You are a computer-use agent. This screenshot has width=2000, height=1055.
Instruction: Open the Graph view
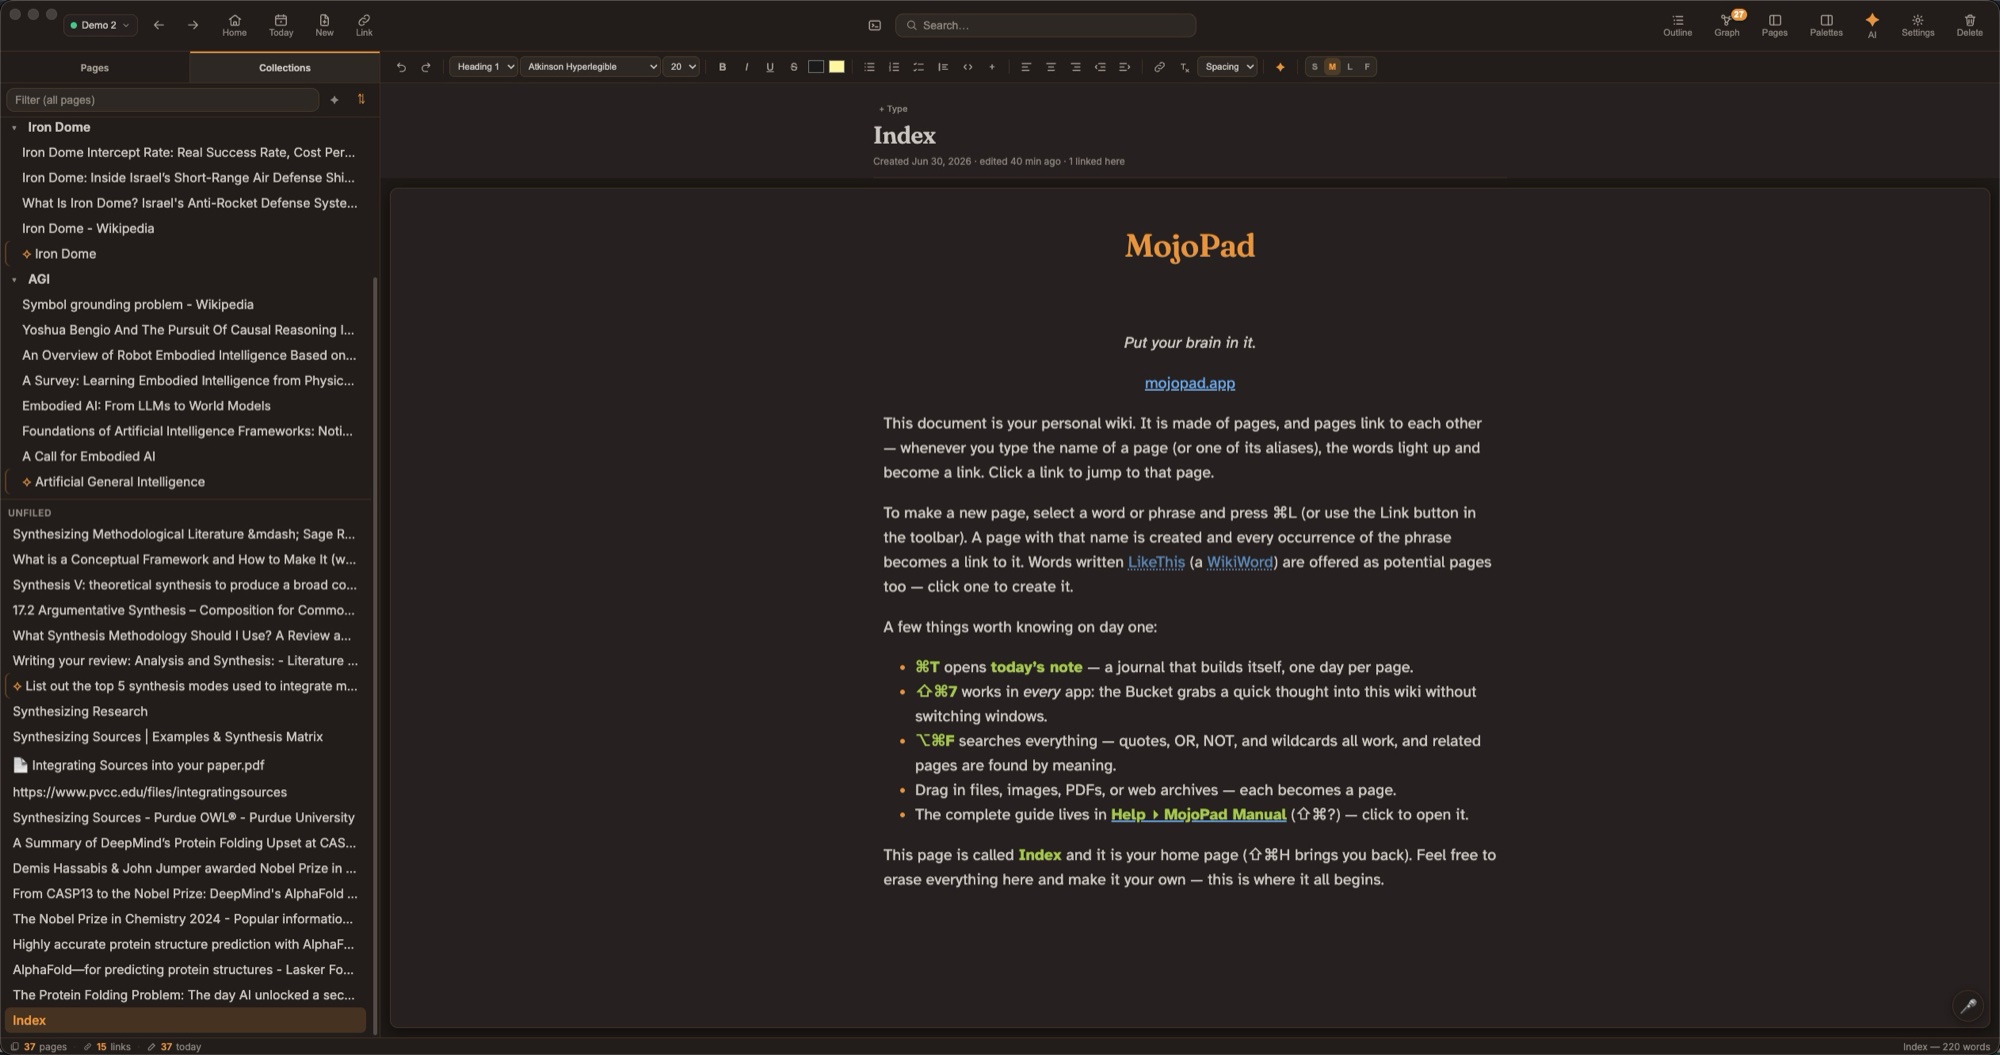tap(1726, 25)
